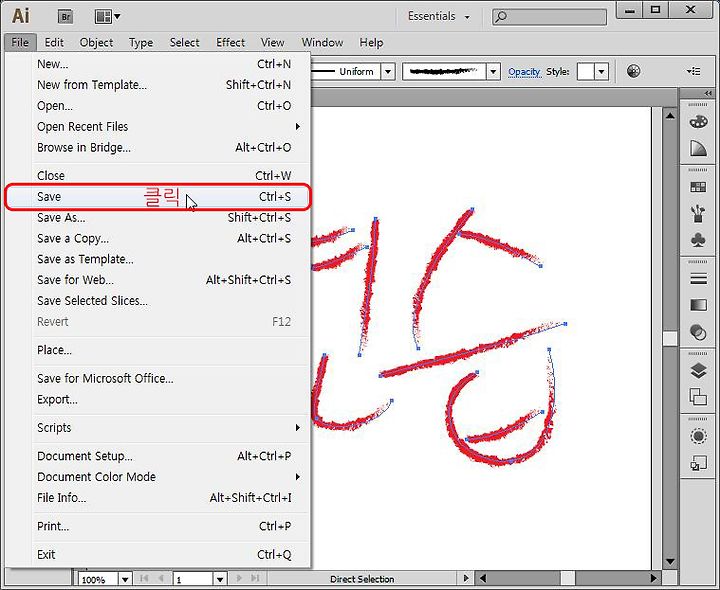Open the Edit menu
Viewport: 720px width, 590px height.
pos(54,43)
